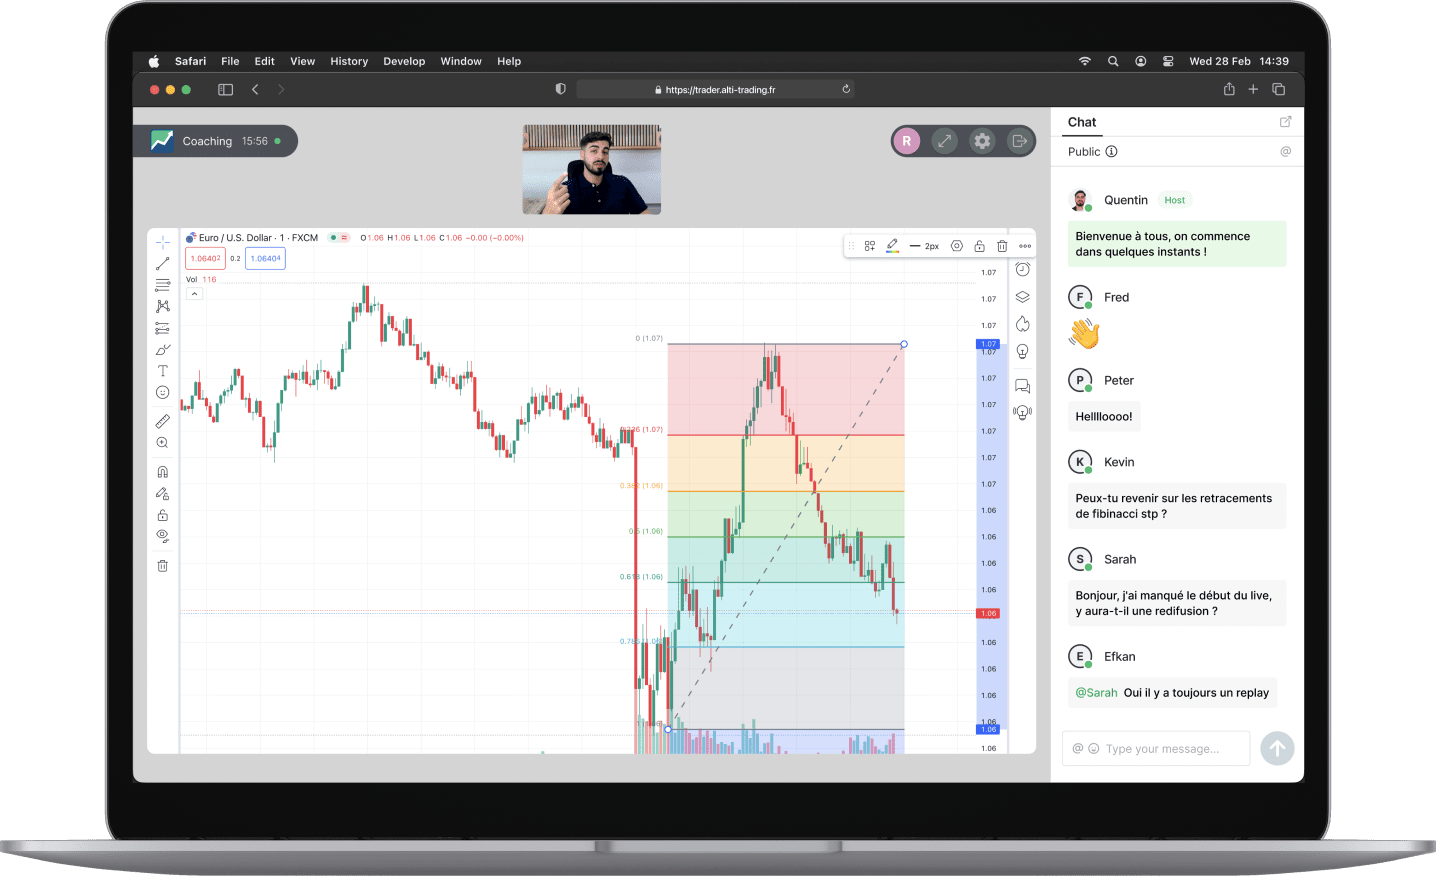Screen dimensions: 1436x876
Task: Open drawing settings hexagon icon
Action: coord(957,246)
